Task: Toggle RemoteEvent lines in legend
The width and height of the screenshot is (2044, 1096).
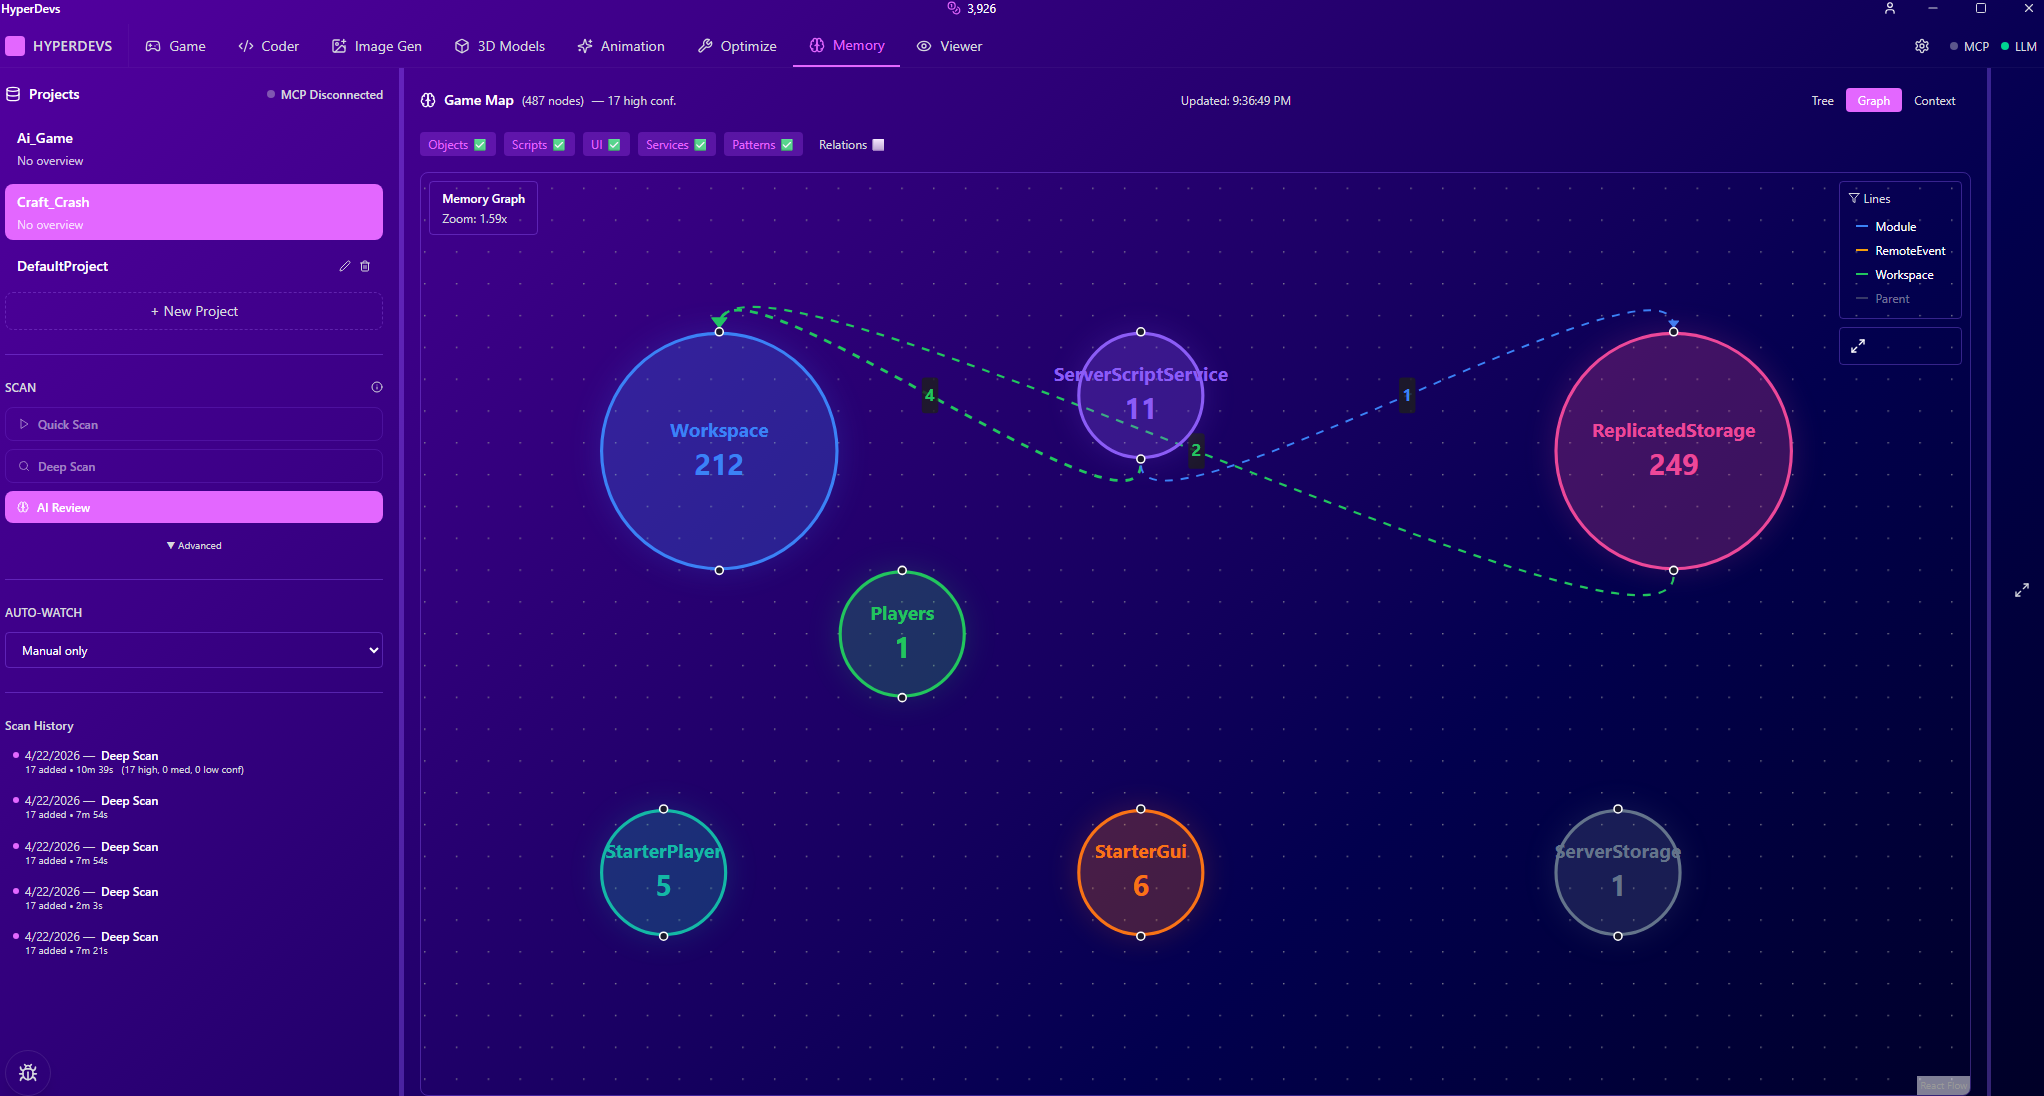Action: click(x=1900, y=251)
